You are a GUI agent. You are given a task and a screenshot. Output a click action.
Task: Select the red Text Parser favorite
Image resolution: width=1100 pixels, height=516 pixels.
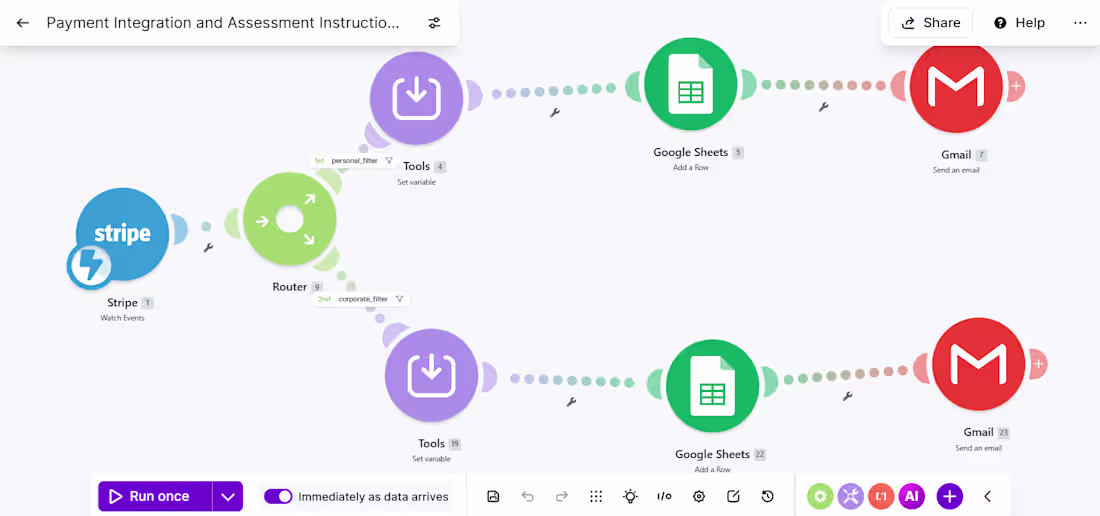coord(880,496)
